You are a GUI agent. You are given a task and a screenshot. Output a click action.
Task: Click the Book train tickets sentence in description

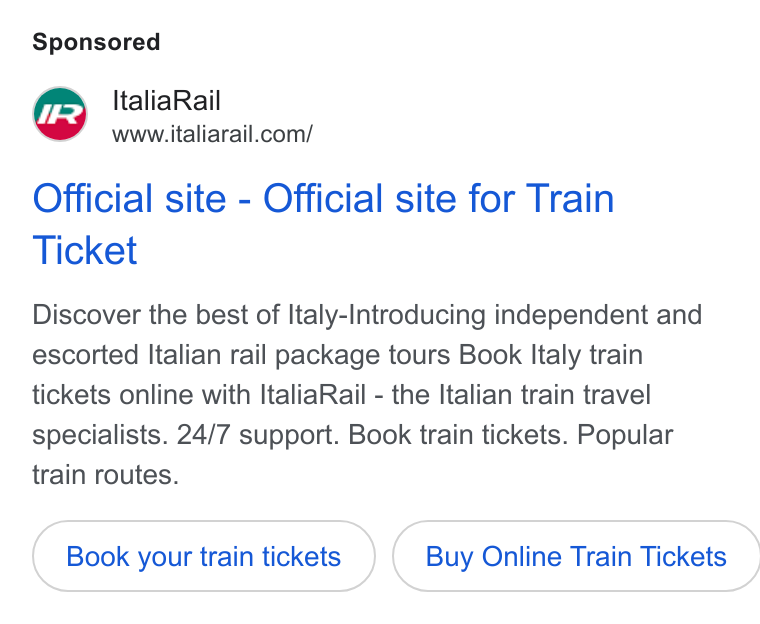point(458,434)
